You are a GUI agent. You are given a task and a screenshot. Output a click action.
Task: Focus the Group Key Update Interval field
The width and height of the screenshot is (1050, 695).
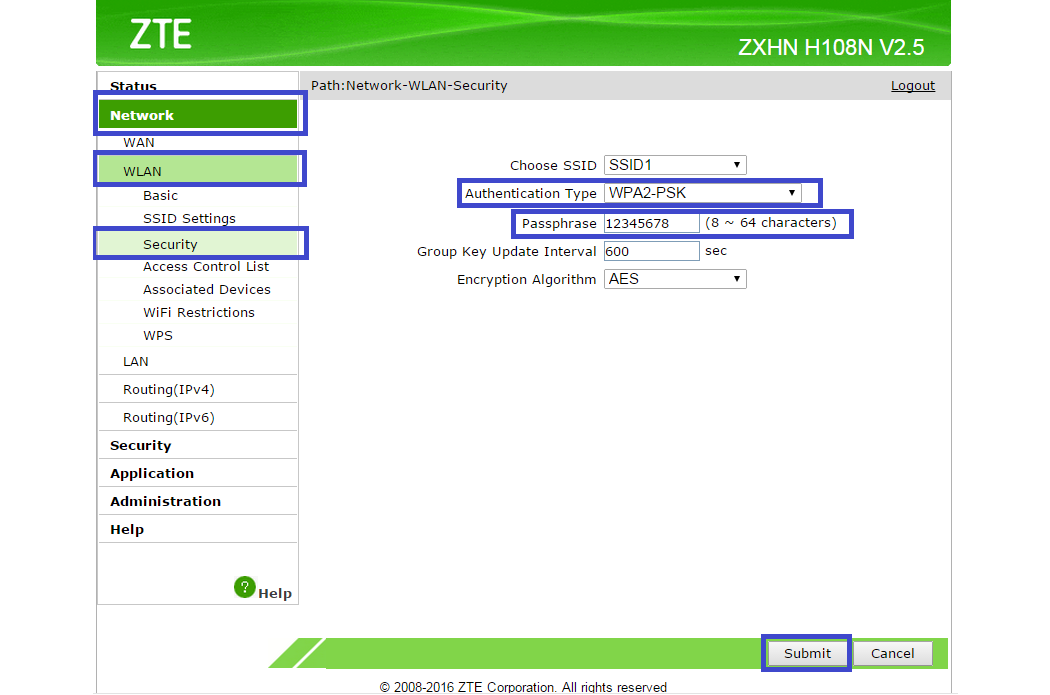tap(652, 251)
